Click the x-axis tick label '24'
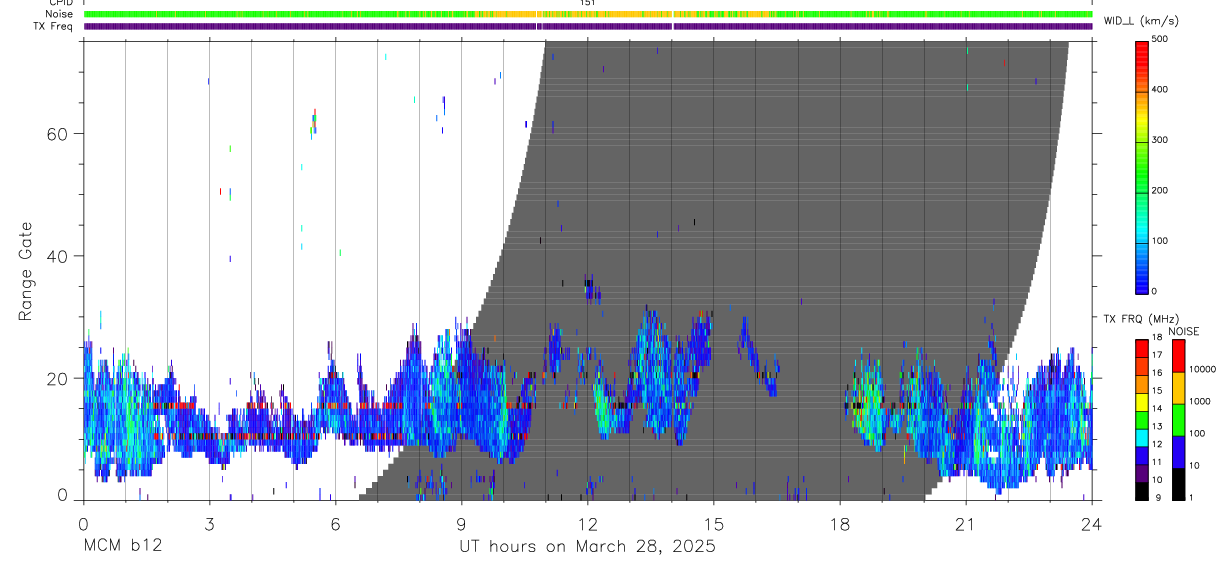This screenshot has width=1228, height=567. (1091, 523)
